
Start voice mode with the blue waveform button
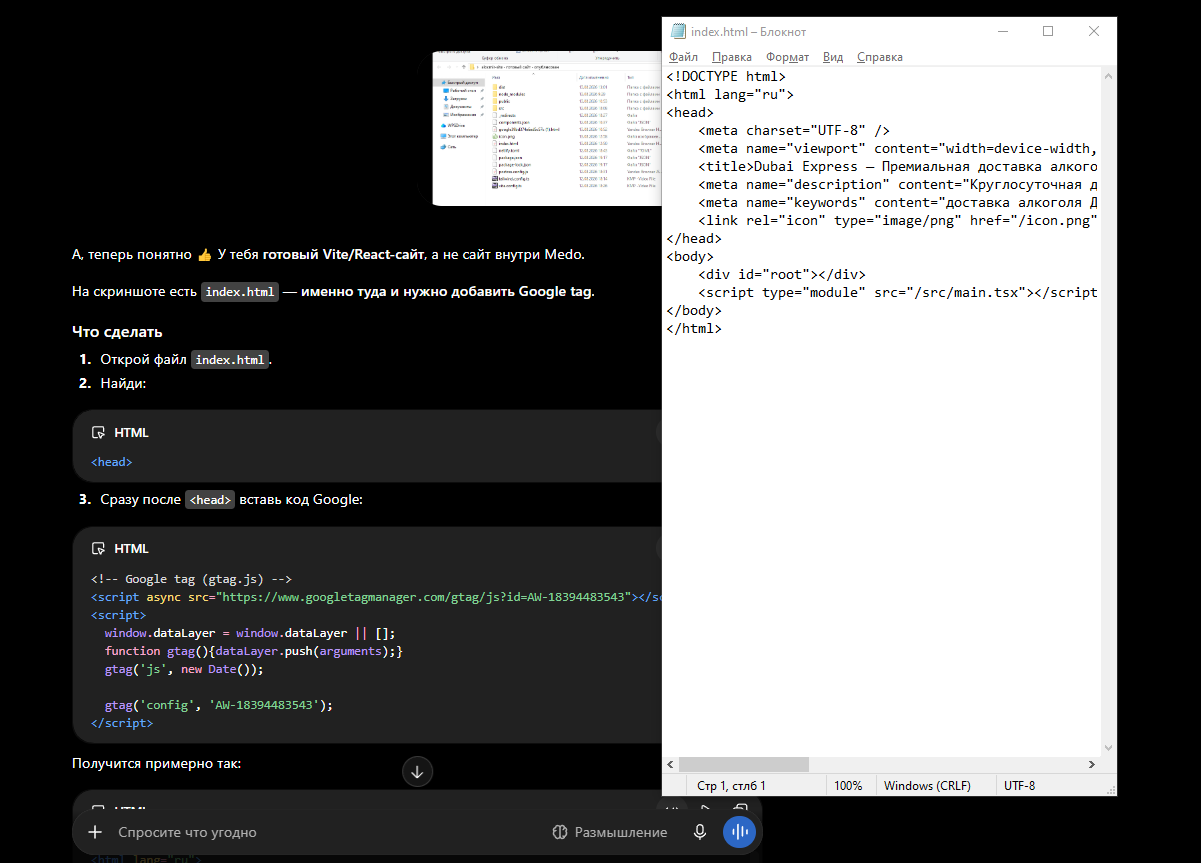pyautogui.click(x=739, y=832)
